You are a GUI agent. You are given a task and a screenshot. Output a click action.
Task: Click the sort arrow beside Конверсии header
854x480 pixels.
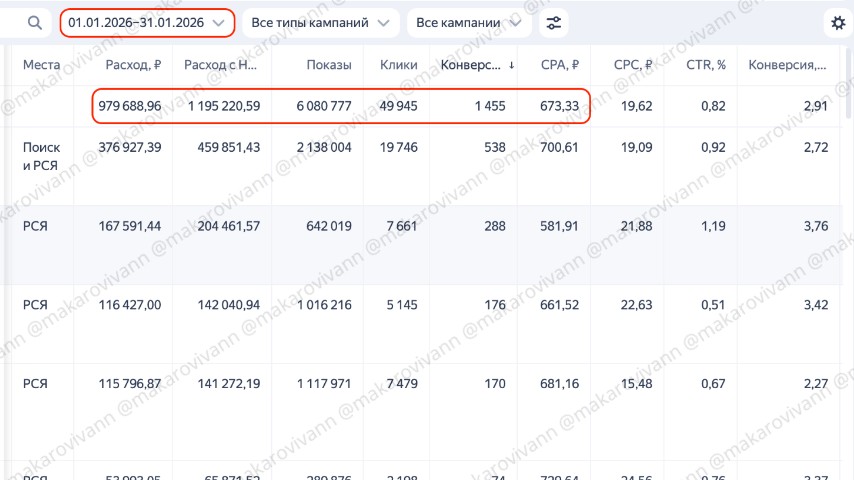click(512, 66)
